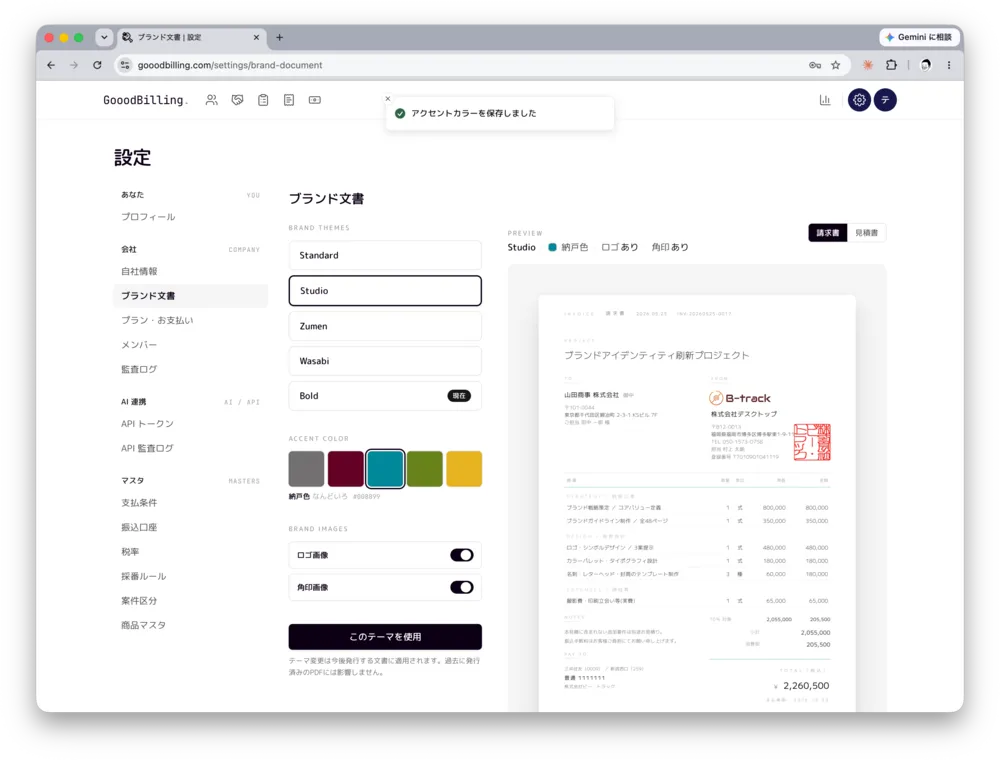Select the Studio brand theme
Viewport: 1000px width, 760px height.
(x=385, y=291)
